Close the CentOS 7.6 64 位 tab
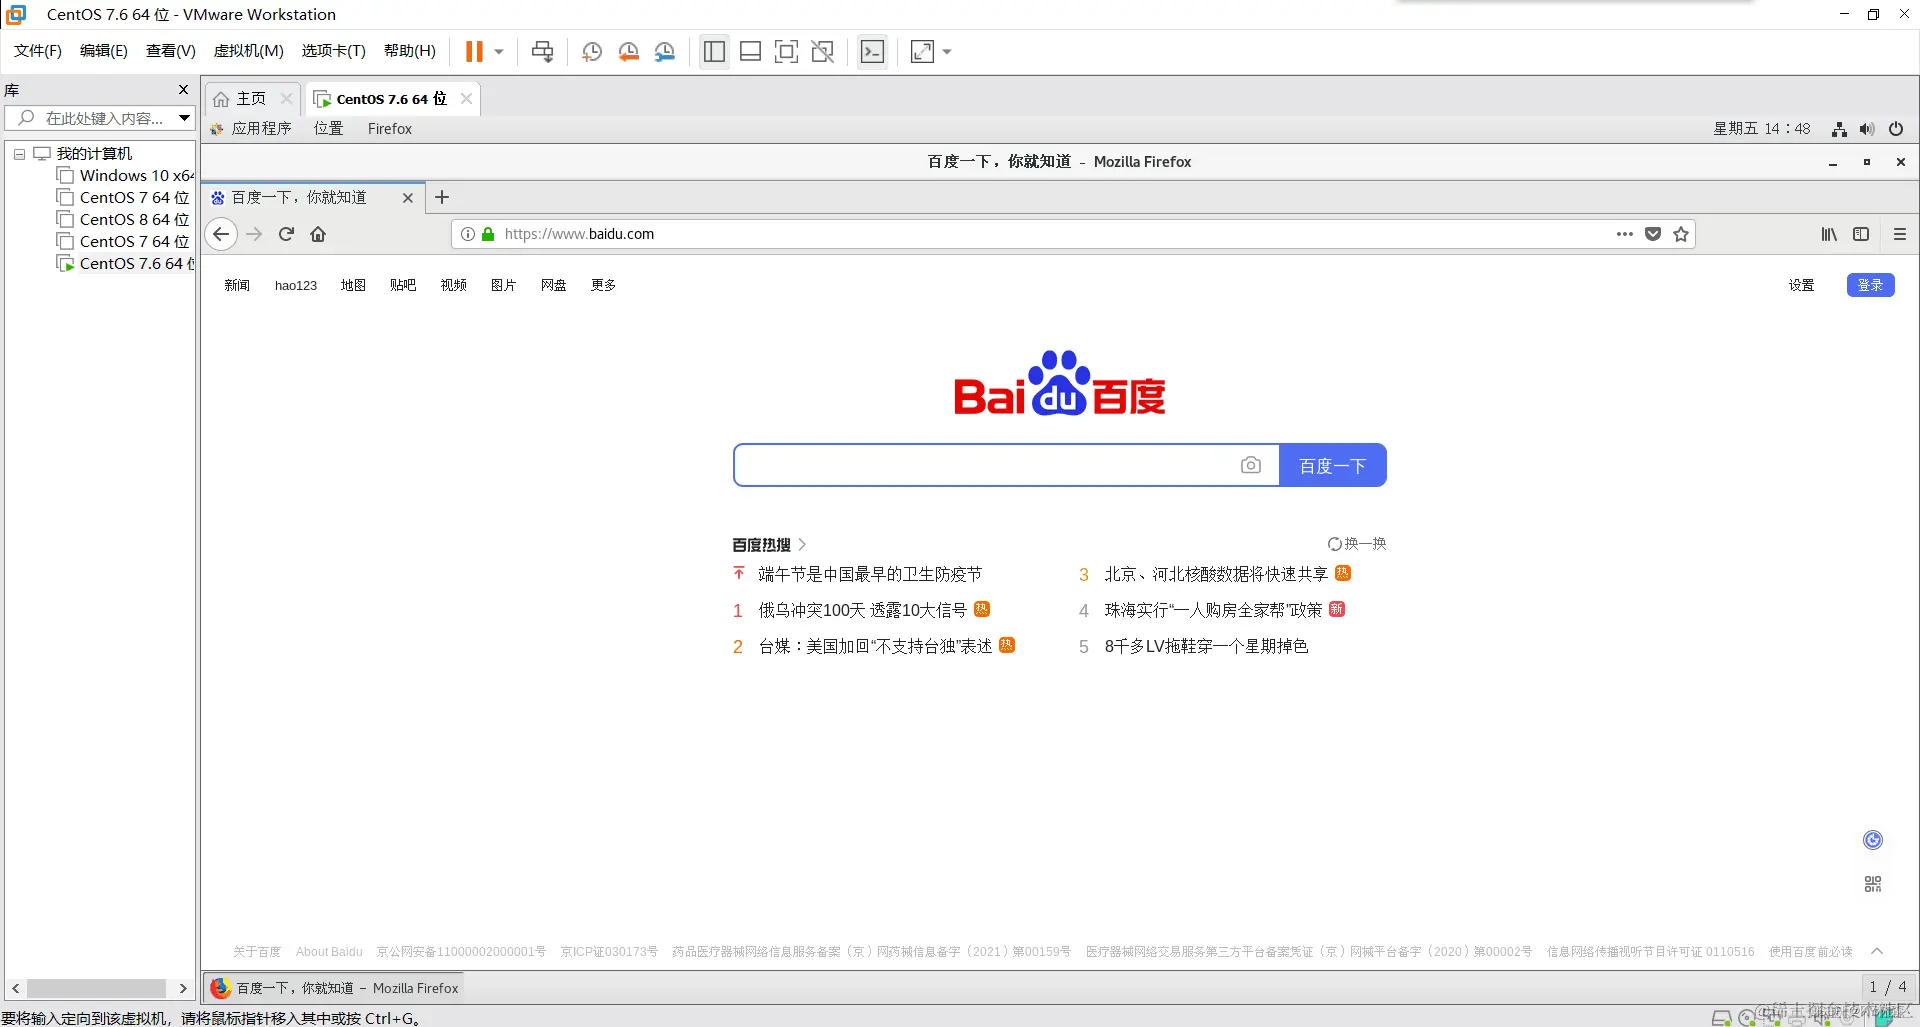Viewport: 1920px width, 1027px height. click(466, 98)
